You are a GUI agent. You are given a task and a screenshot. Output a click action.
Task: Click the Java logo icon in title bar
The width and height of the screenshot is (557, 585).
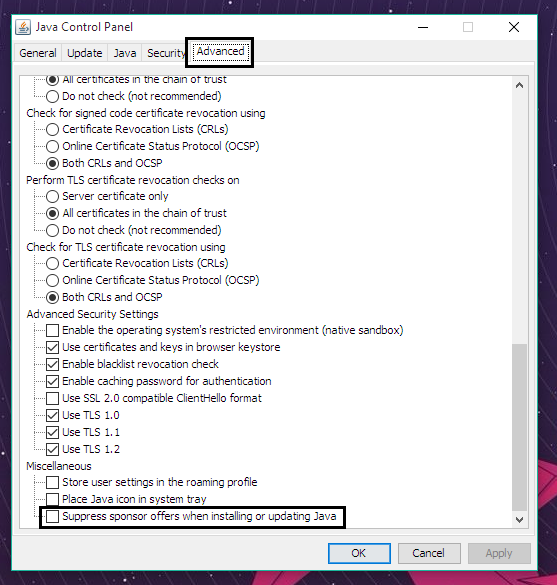coord(23,27)
